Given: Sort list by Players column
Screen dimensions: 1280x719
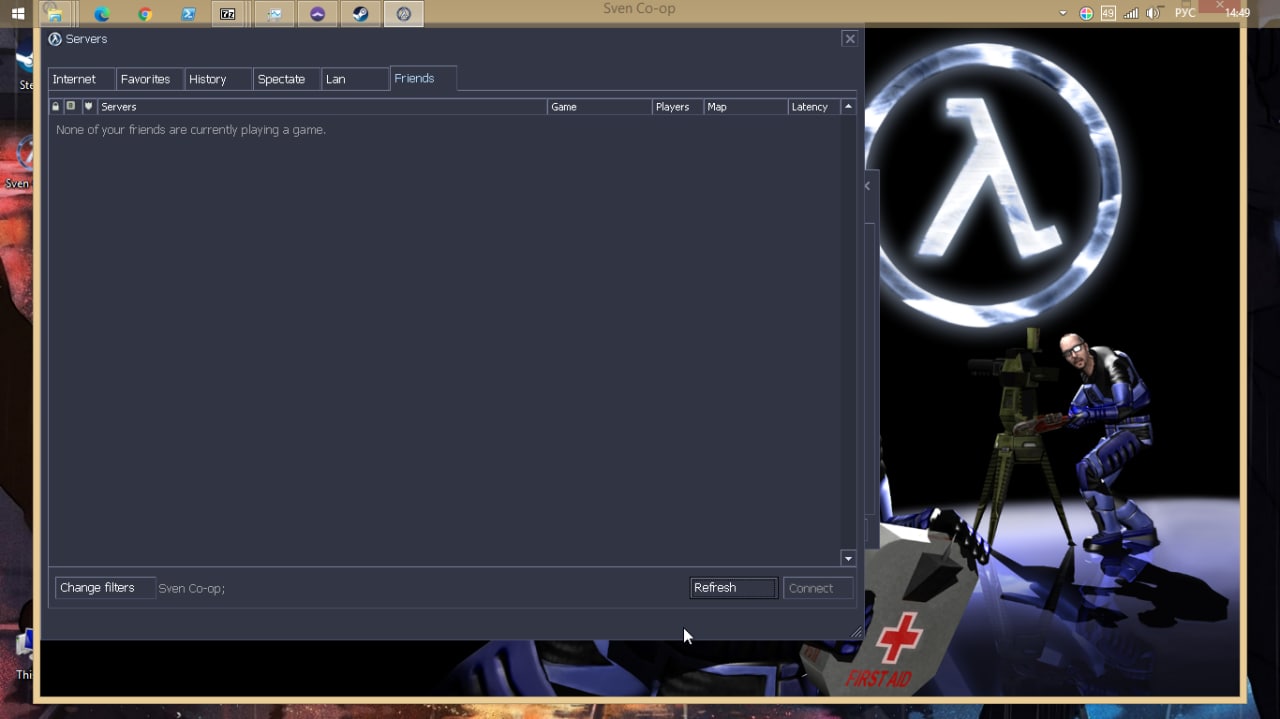Looking at the screenshot, I should pos(678,107).
